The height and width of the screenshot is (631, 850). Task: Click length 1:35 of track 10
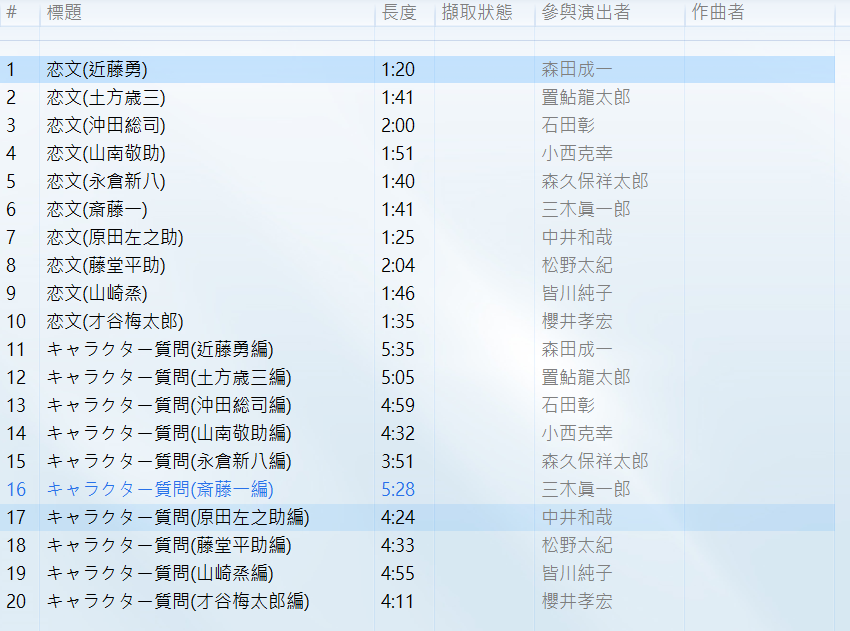tap(398, 321)
